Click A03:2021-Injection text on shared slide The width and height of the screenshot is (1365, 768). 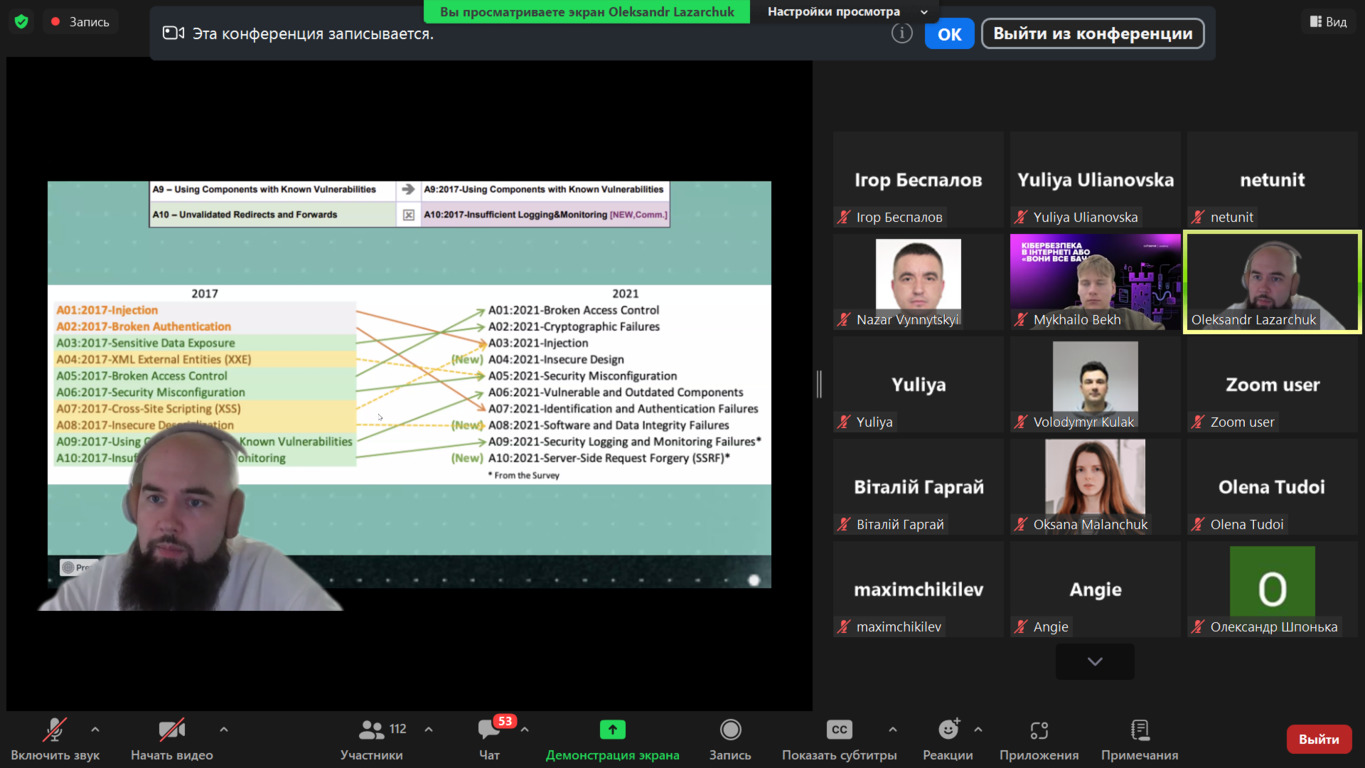(538, 343)
